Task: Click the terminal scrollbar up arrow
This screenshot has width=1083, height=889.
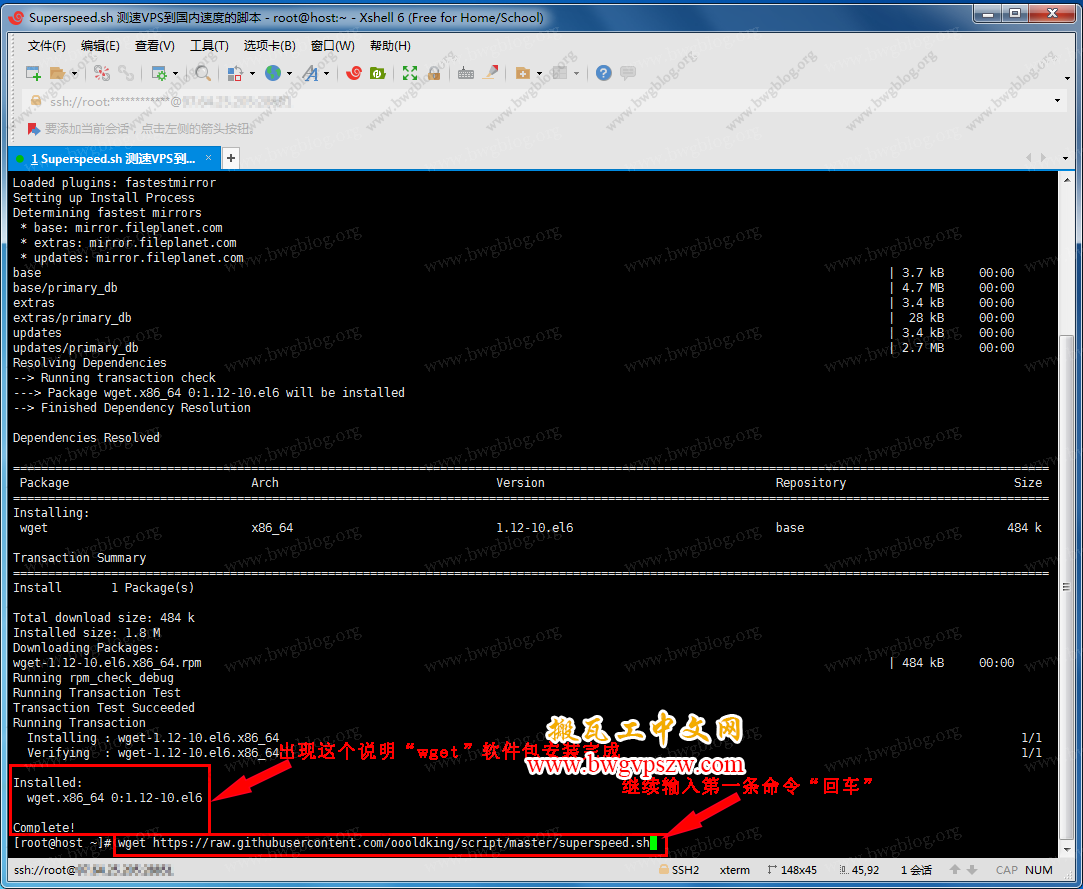Action: tap(1068, 178)
